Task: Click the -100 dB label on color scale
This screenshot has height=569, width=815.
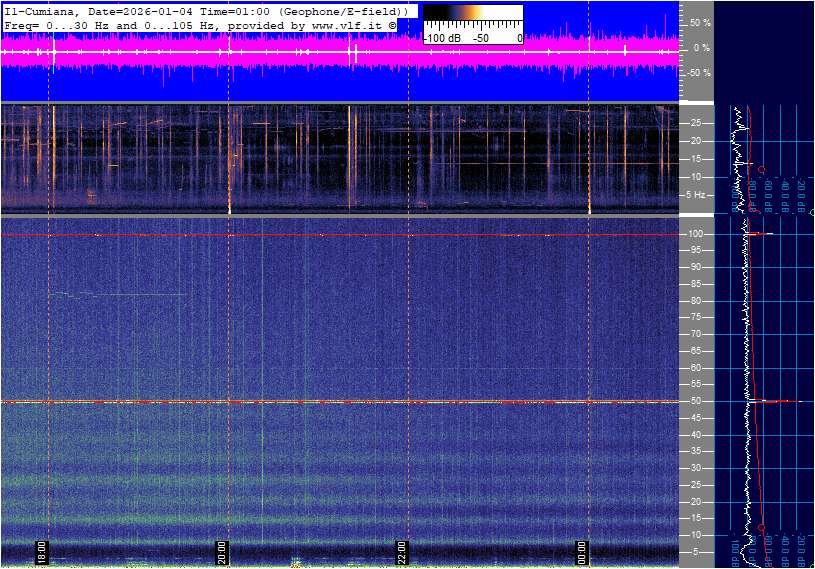Action: point(441,38)
